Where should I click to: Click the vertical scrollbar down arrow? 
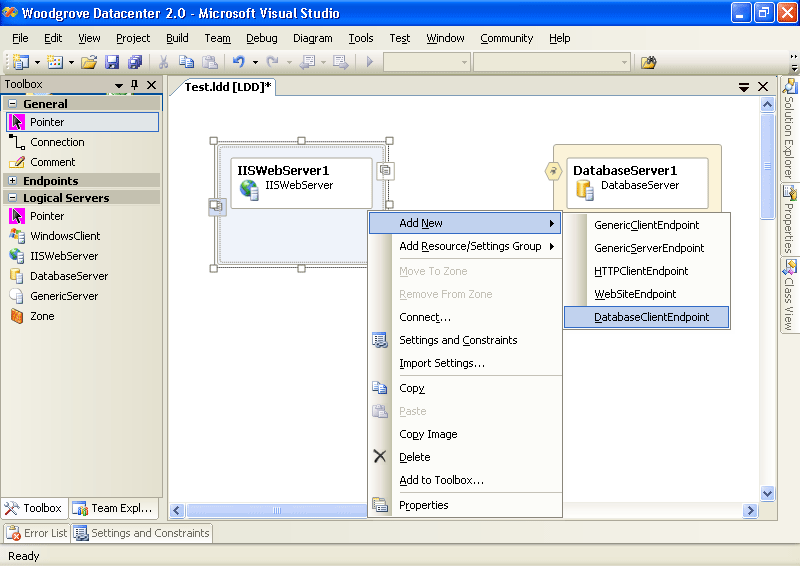pos(768,492)
